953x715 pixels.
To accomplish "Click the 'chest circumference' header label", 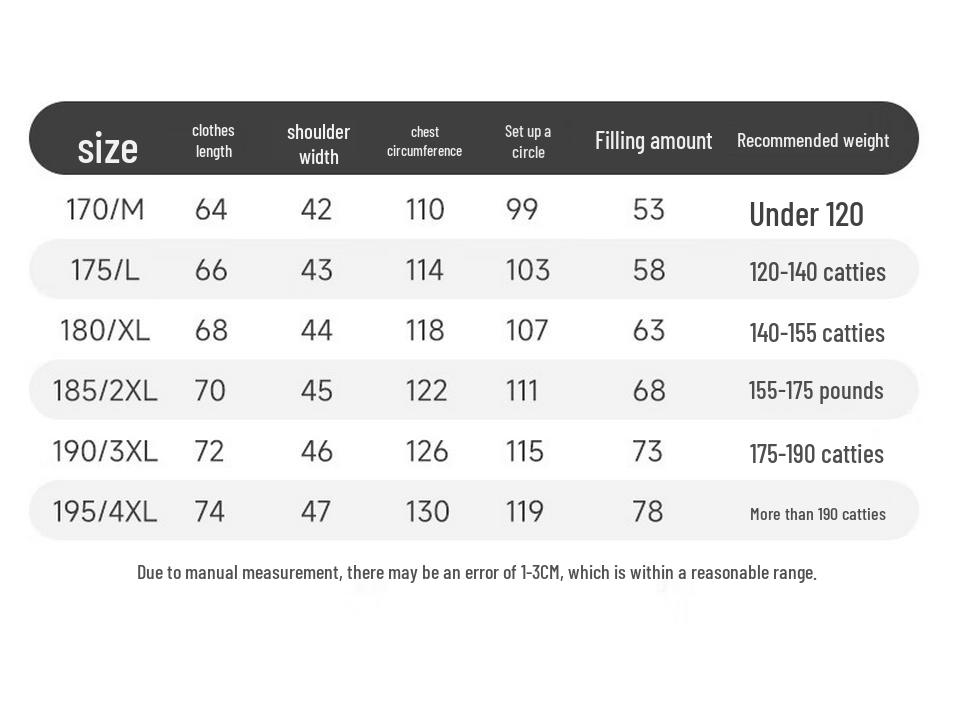I will [x=424, y=141].
